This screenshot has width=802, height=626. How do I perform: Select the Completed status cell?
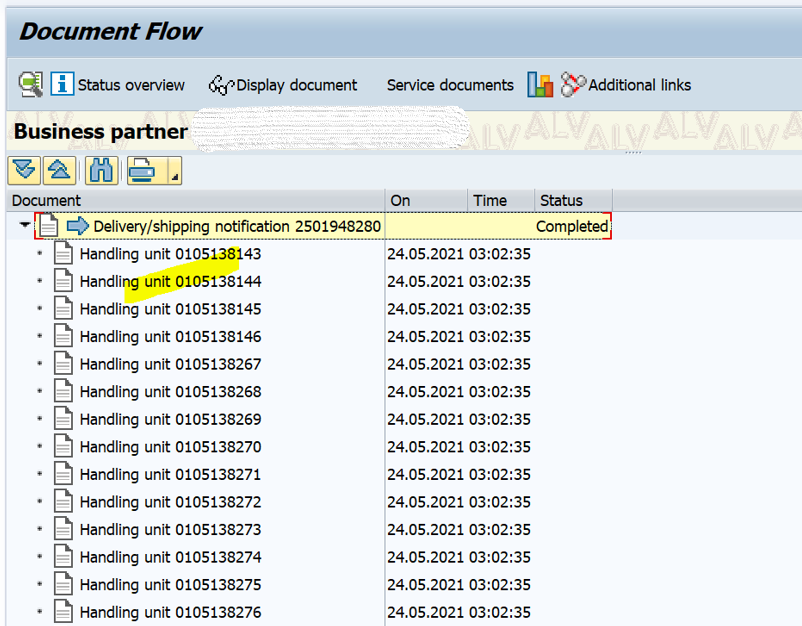point(571,226)
